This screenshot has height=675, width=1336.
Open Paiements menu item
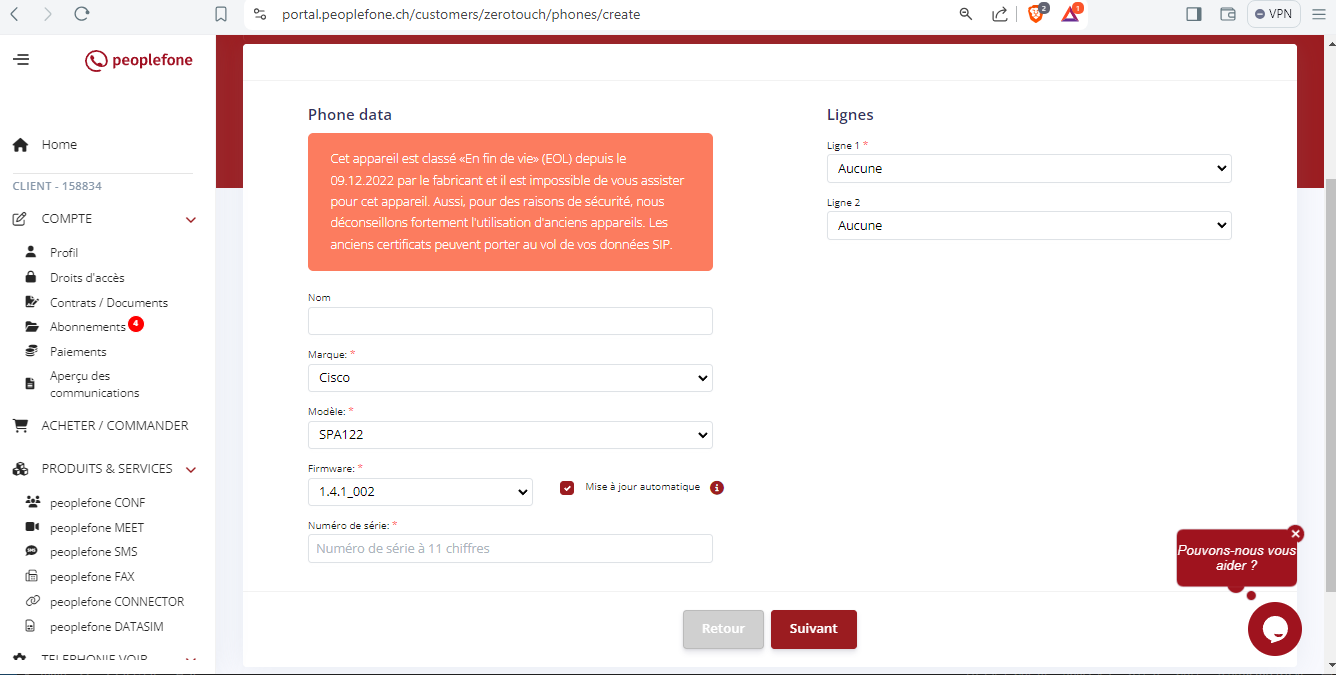78,352
